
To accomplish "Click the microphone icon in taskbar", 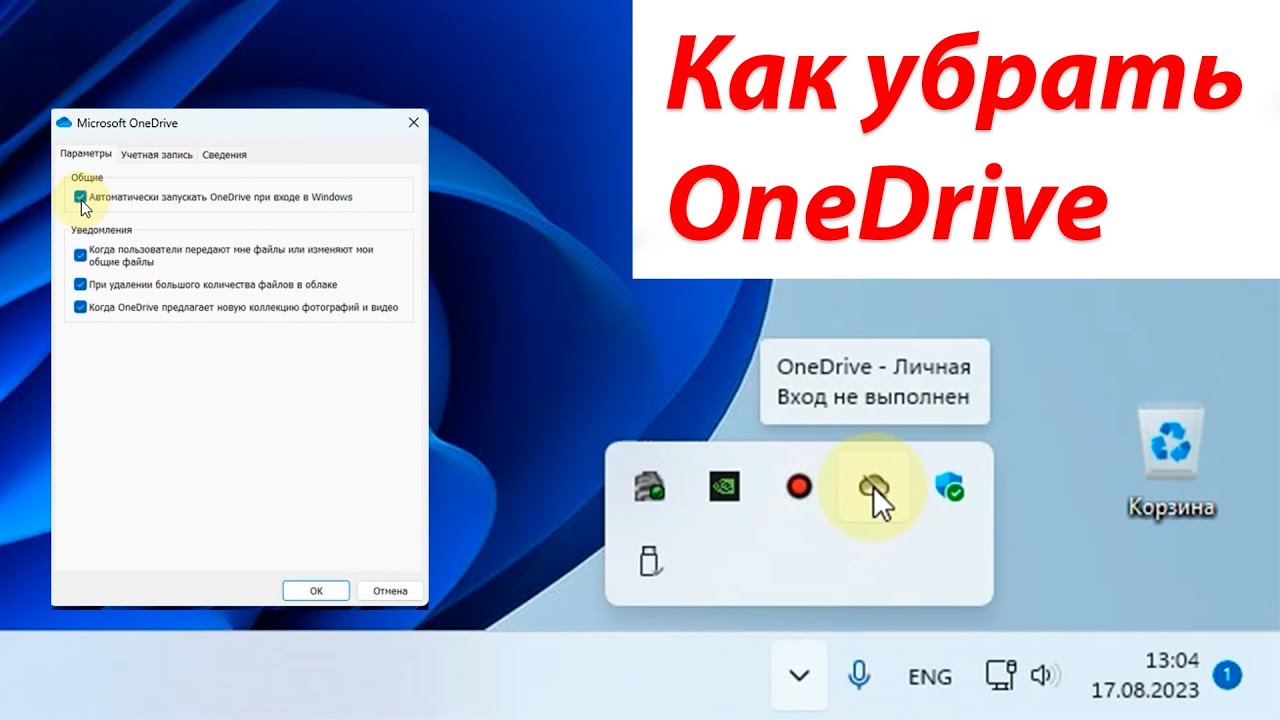I will click(858, 676).
